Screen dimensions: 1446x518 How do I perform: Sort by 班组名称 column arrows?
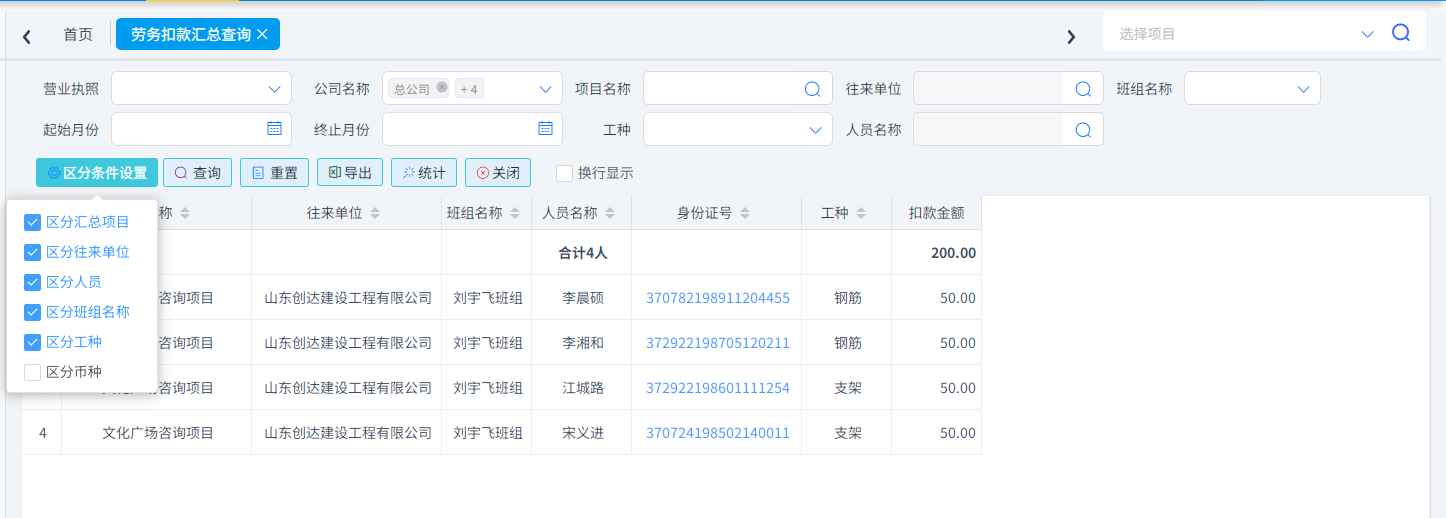[x=515, y=213]
